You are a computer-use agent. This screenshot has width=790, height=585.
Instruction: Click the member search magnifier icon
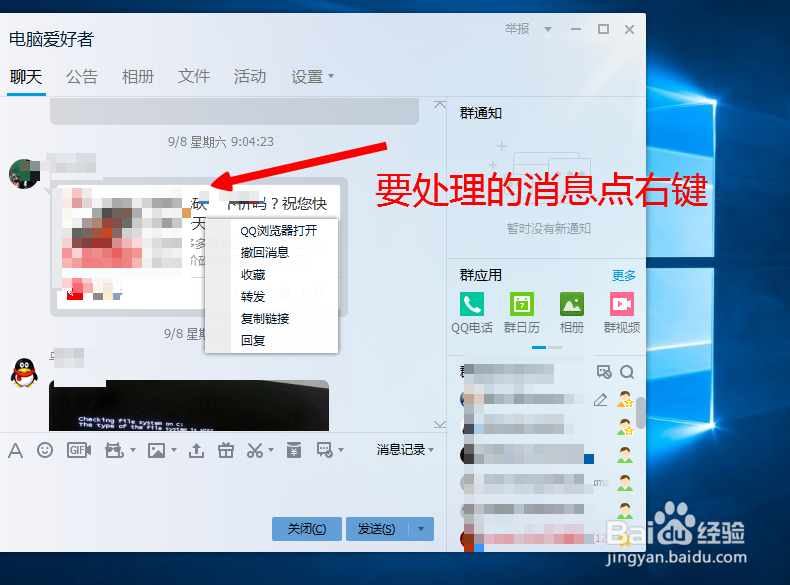[x=627, y=372]
